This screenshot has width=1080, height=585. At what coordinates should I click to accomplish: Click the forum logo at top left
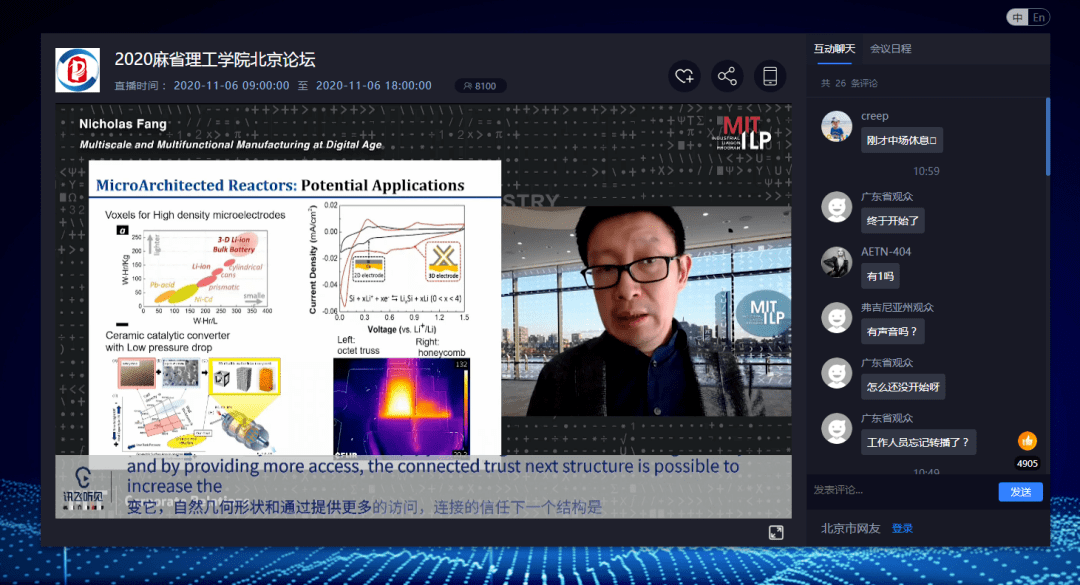tap(77, 70)
